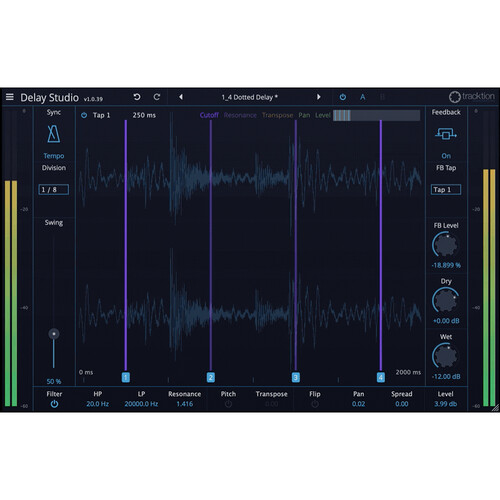Open the FB Tap selector showing Tap 1
Viewport: 500px width, 500px height.
(x=446, y=190)
